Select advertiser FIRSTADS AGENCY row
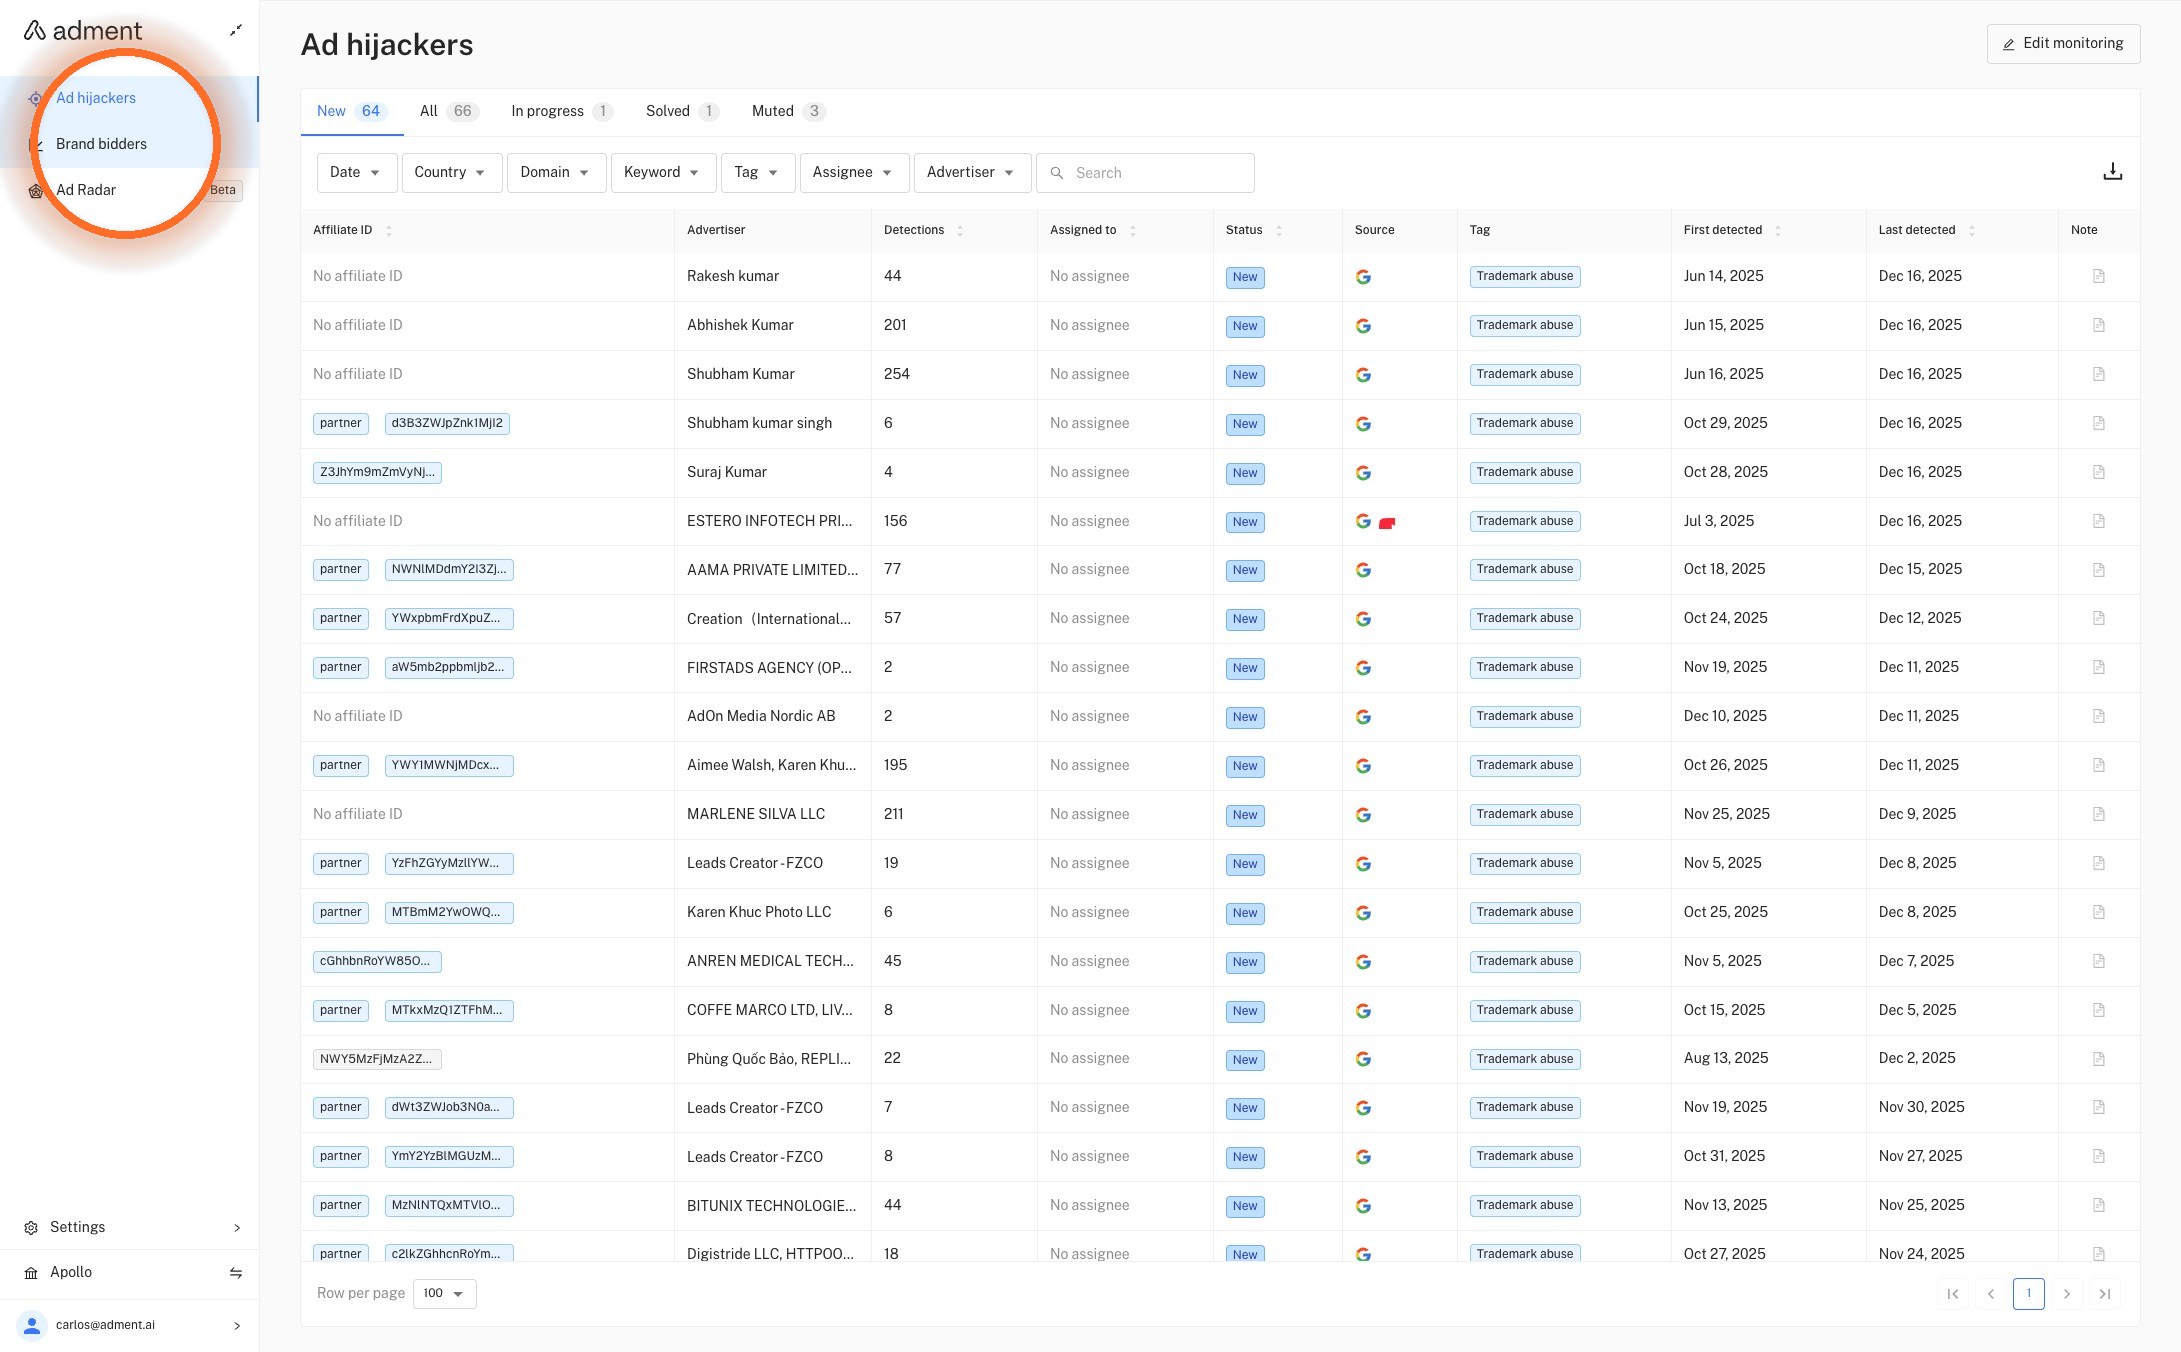The height and width of the screenshot is (1352, 2181). pos(769,668)
